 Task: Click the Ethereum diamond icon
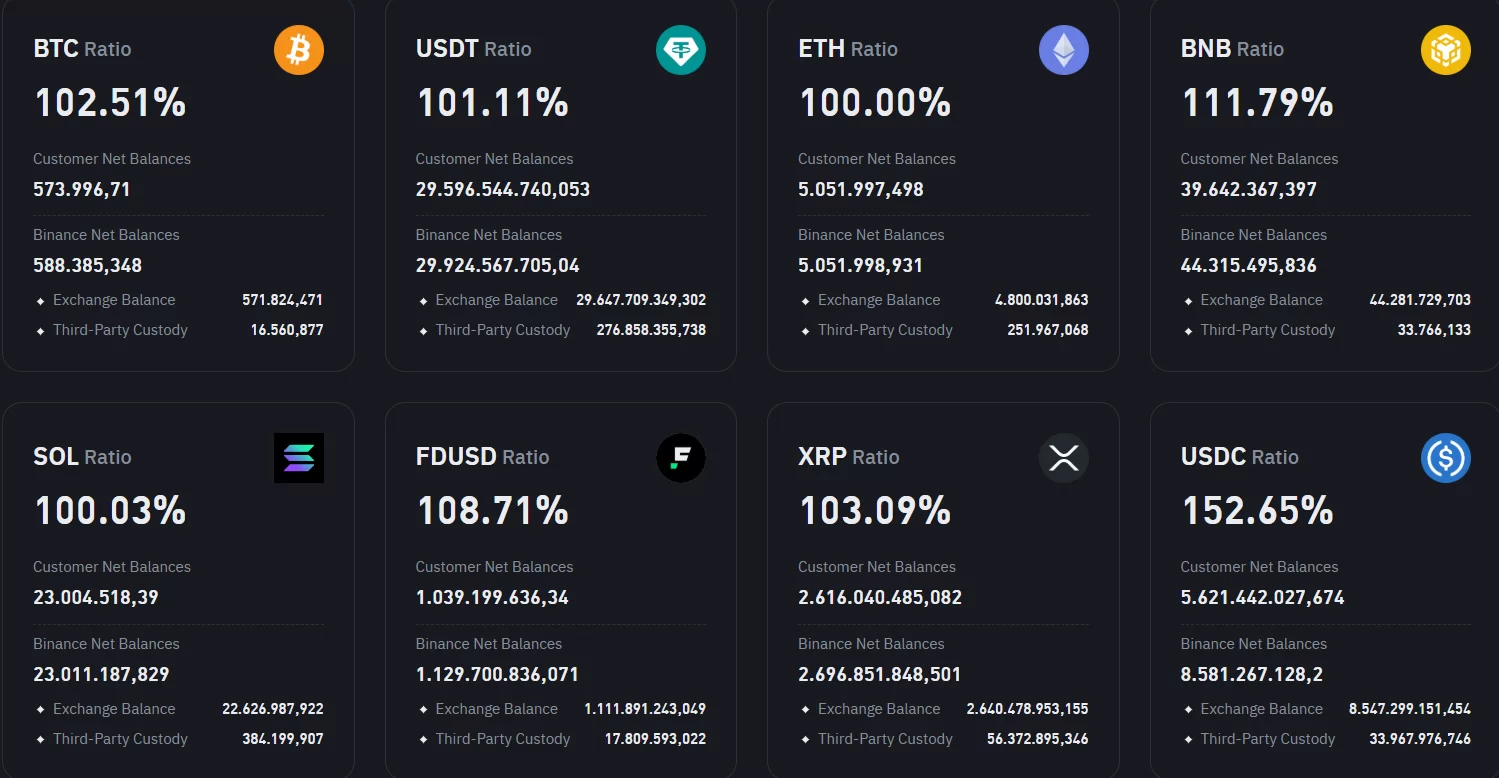1063,50
